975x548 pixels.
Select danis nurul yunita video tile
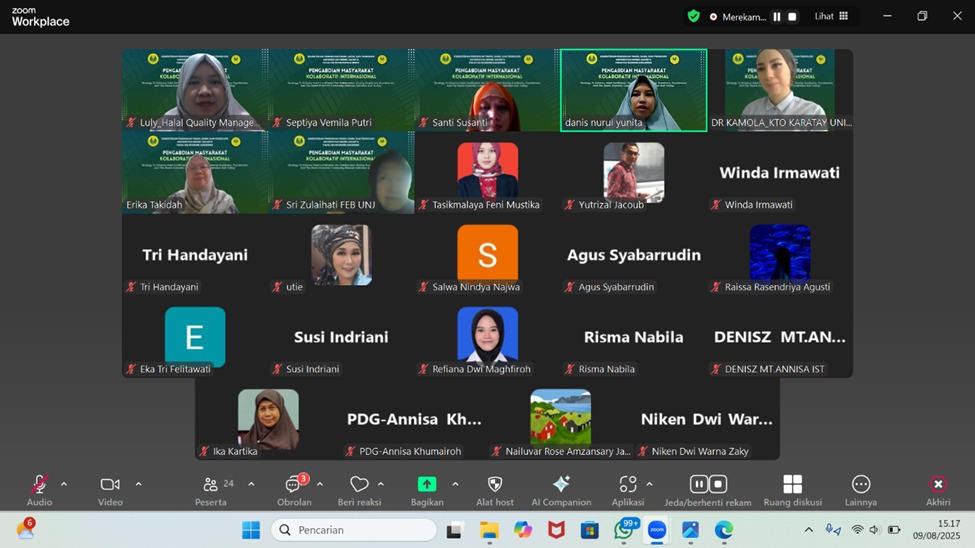pos(633,90)
